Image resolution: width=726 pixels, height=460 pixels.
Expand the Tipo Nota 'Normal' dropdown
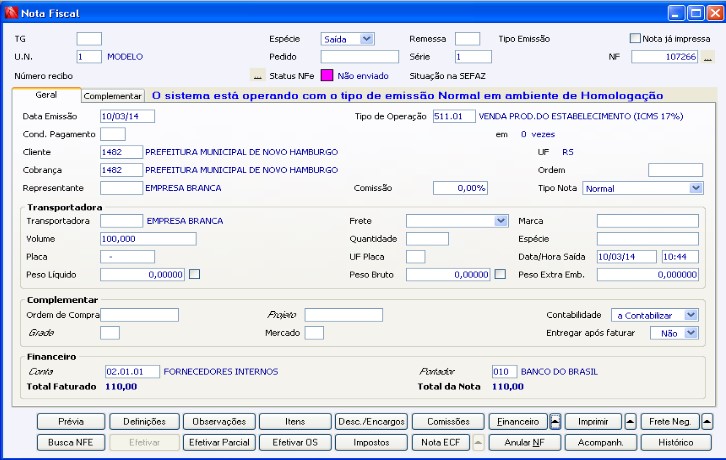click(695, 188)
